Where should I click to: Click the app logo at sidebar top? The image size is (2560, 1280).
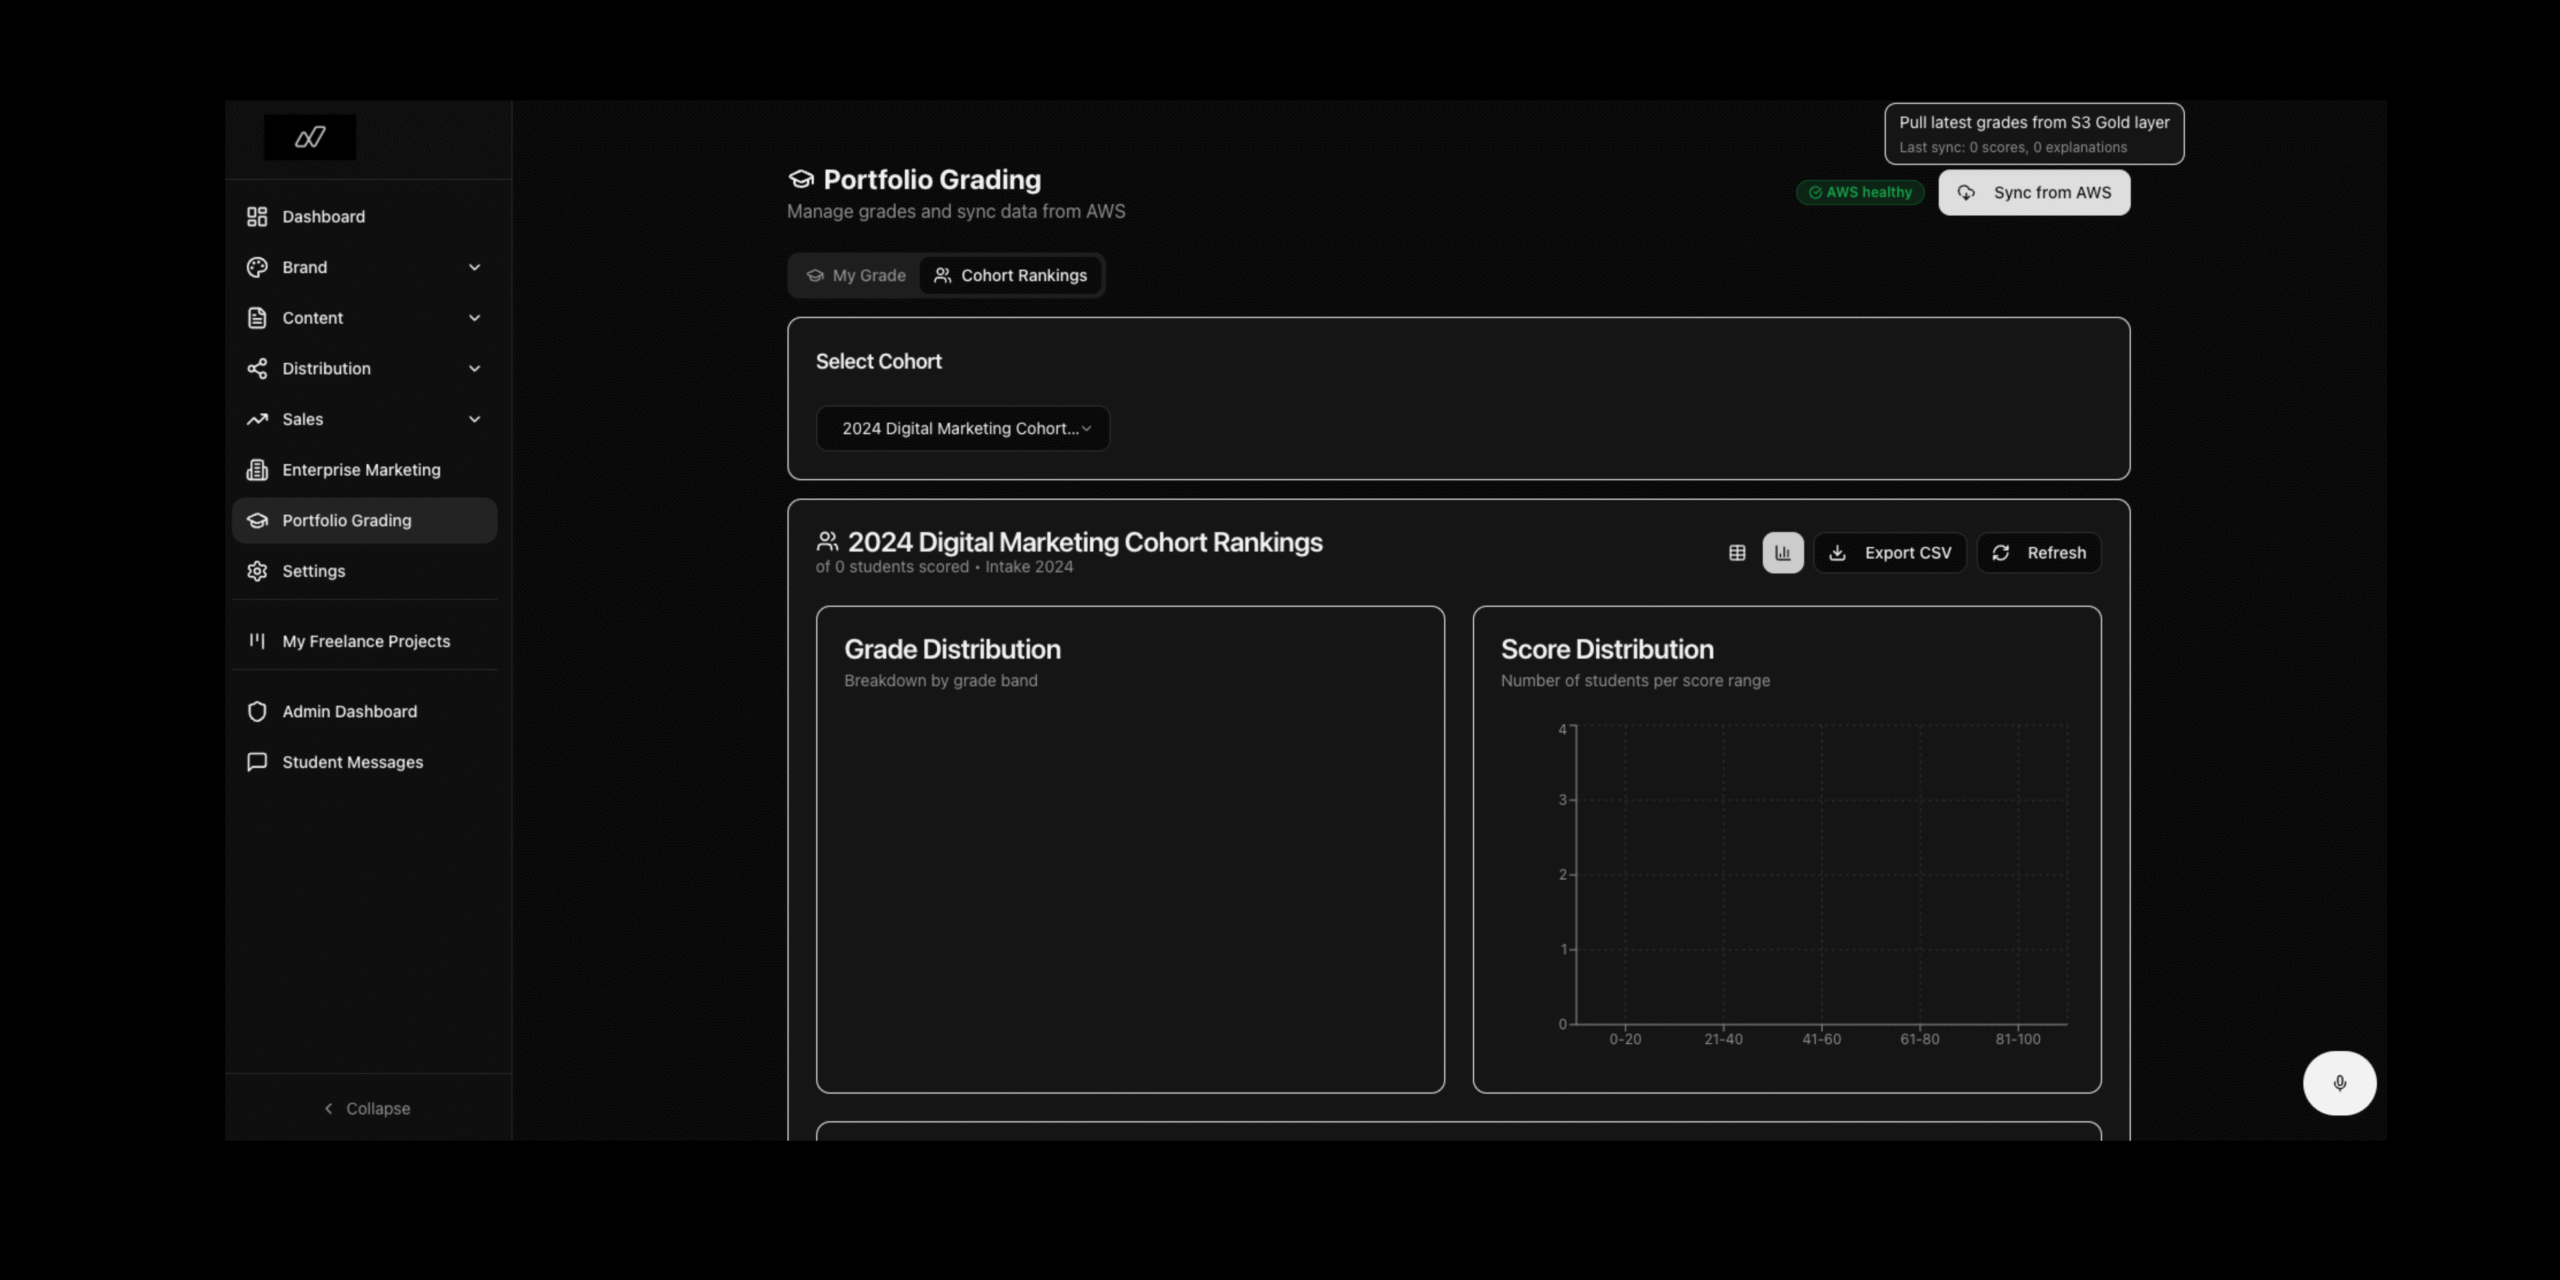point(309,136)
